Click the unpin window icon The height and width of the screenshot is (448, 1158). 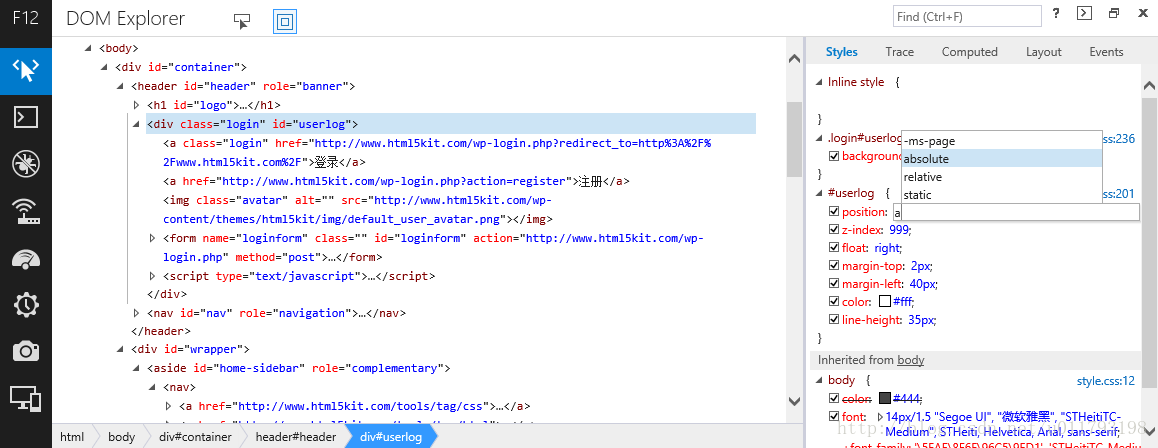[1114, 13]
